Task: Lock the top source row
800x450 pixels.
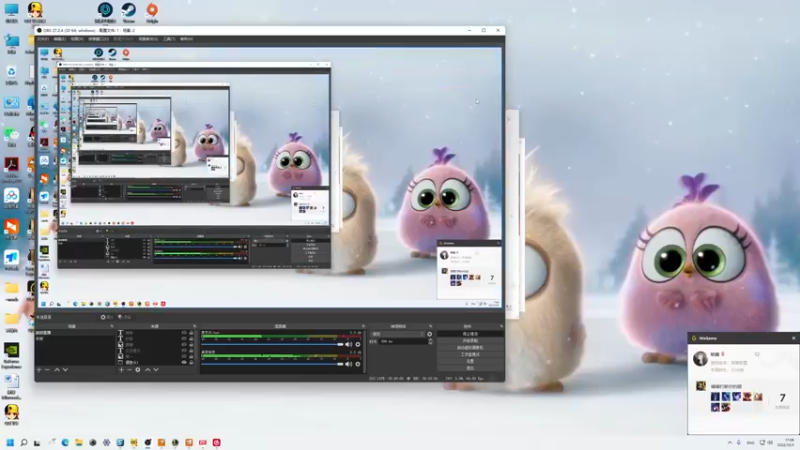Action: [x=191, y=333]
